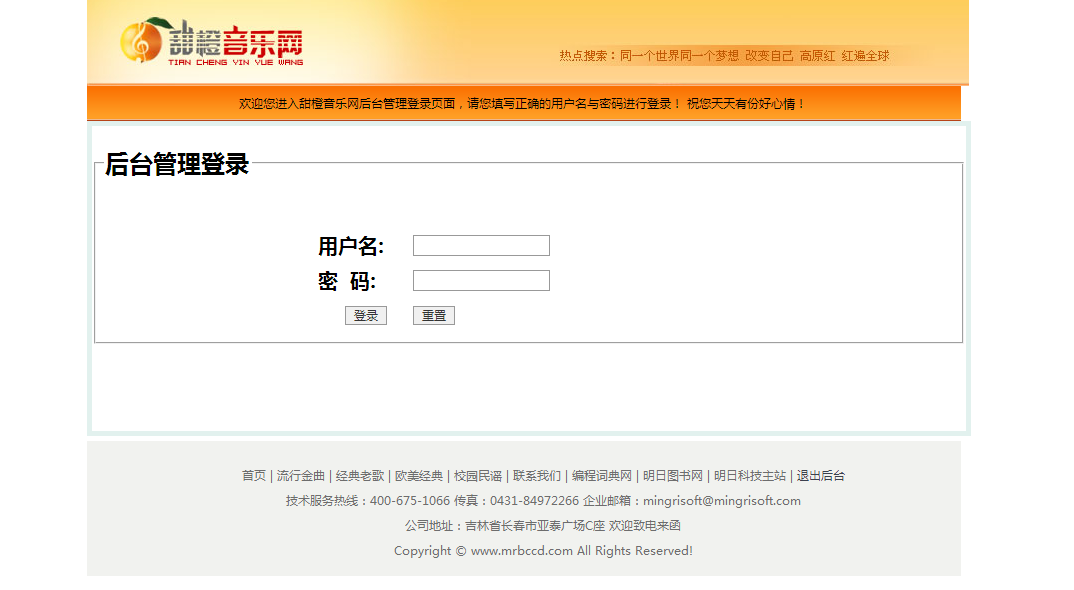Click the 甜橙音乐网 orange logo

212,42
